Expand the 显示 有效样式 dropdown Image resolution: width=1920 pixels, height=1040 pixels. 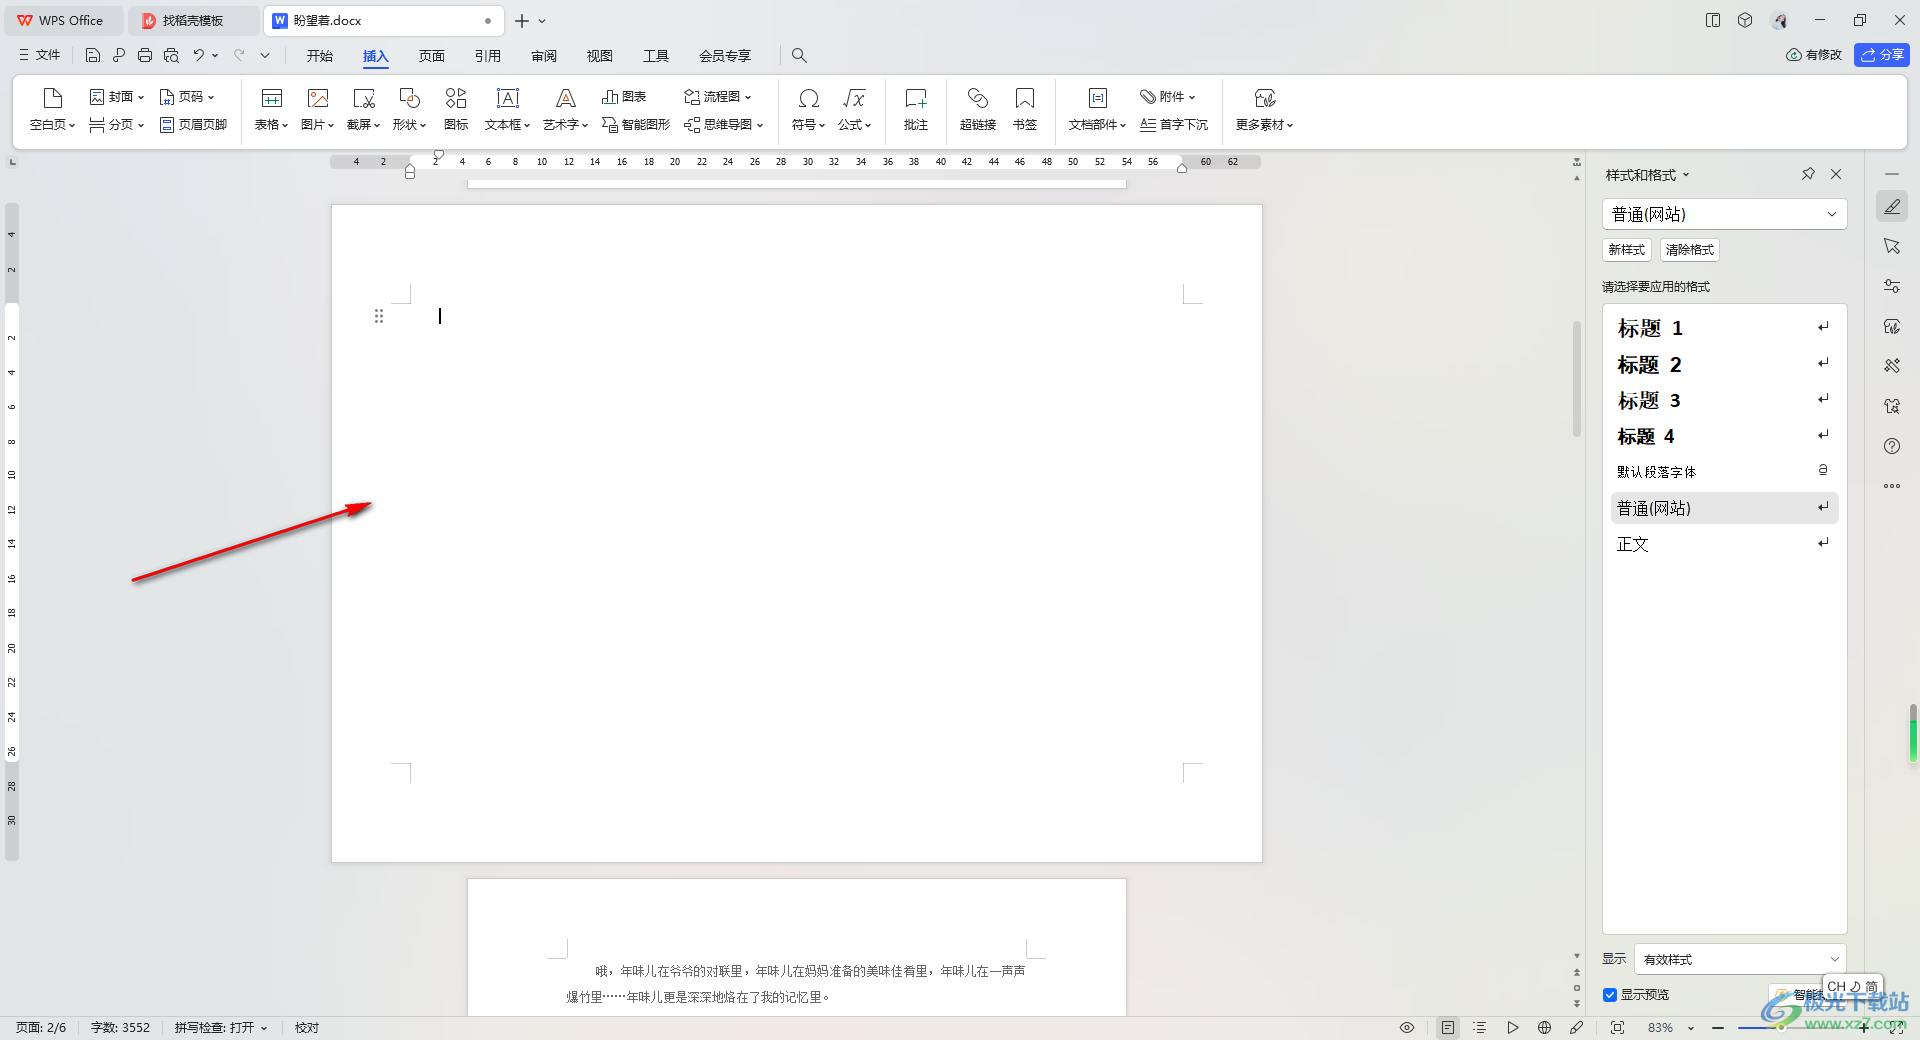pos(1740,959)
